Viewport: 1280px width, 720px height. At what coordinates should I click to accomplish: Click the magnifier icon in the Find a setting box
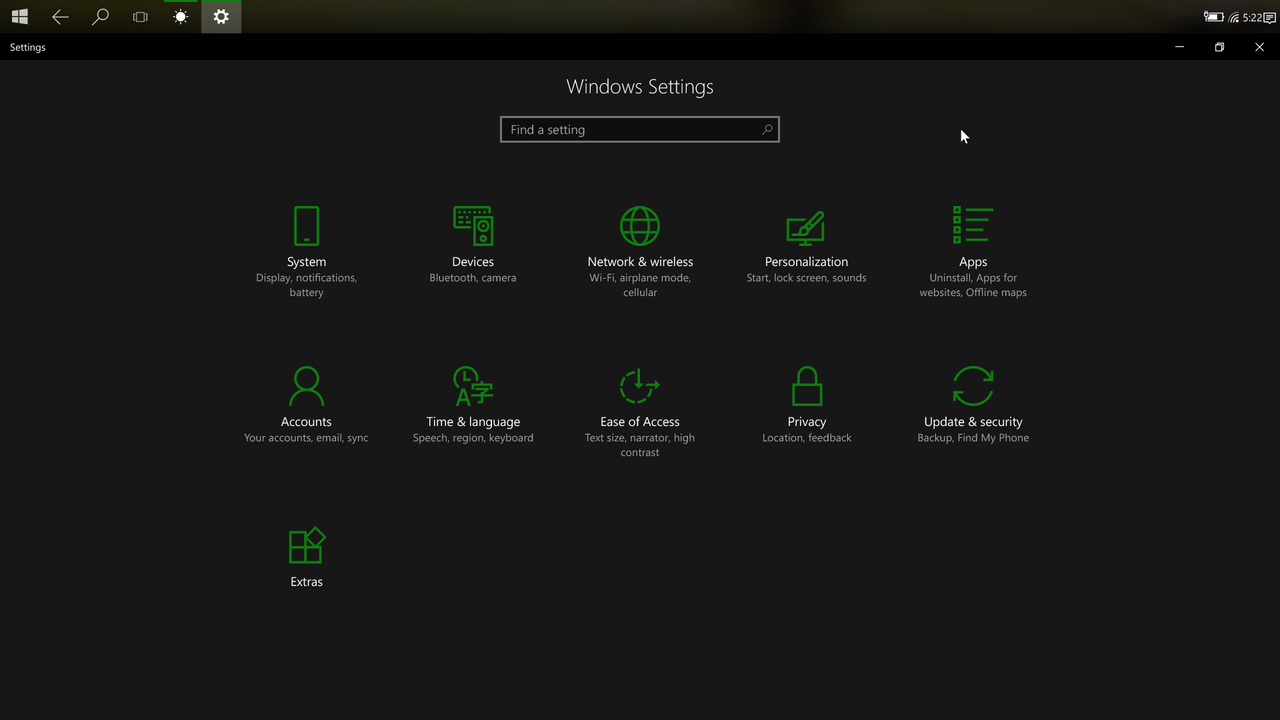pyautogui.click(x=767, y=129)
